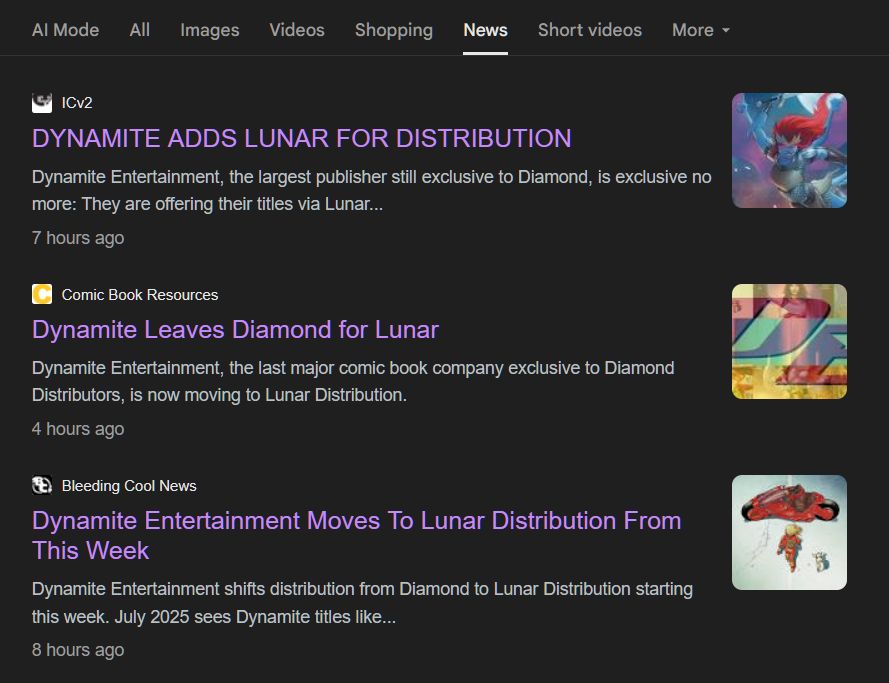Screen dimensions: 889x683
Task: Select the News tab
Action: coord(485,29)
